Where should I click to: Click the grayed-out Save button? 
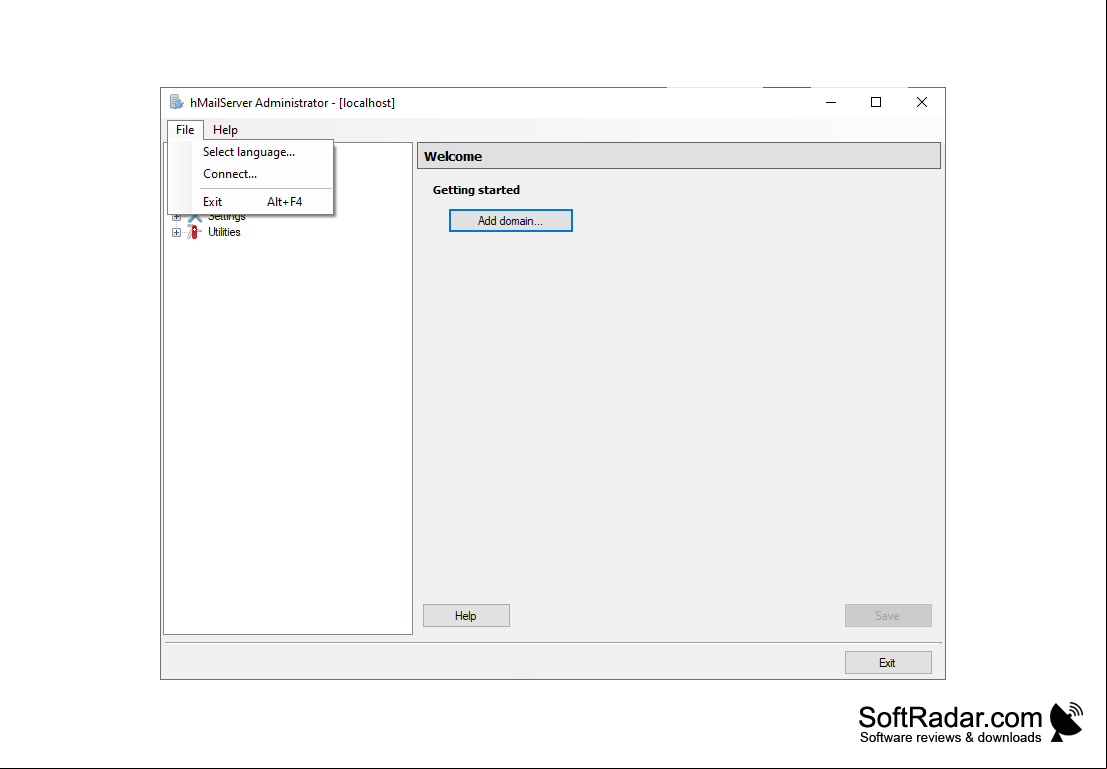(888, 616)
